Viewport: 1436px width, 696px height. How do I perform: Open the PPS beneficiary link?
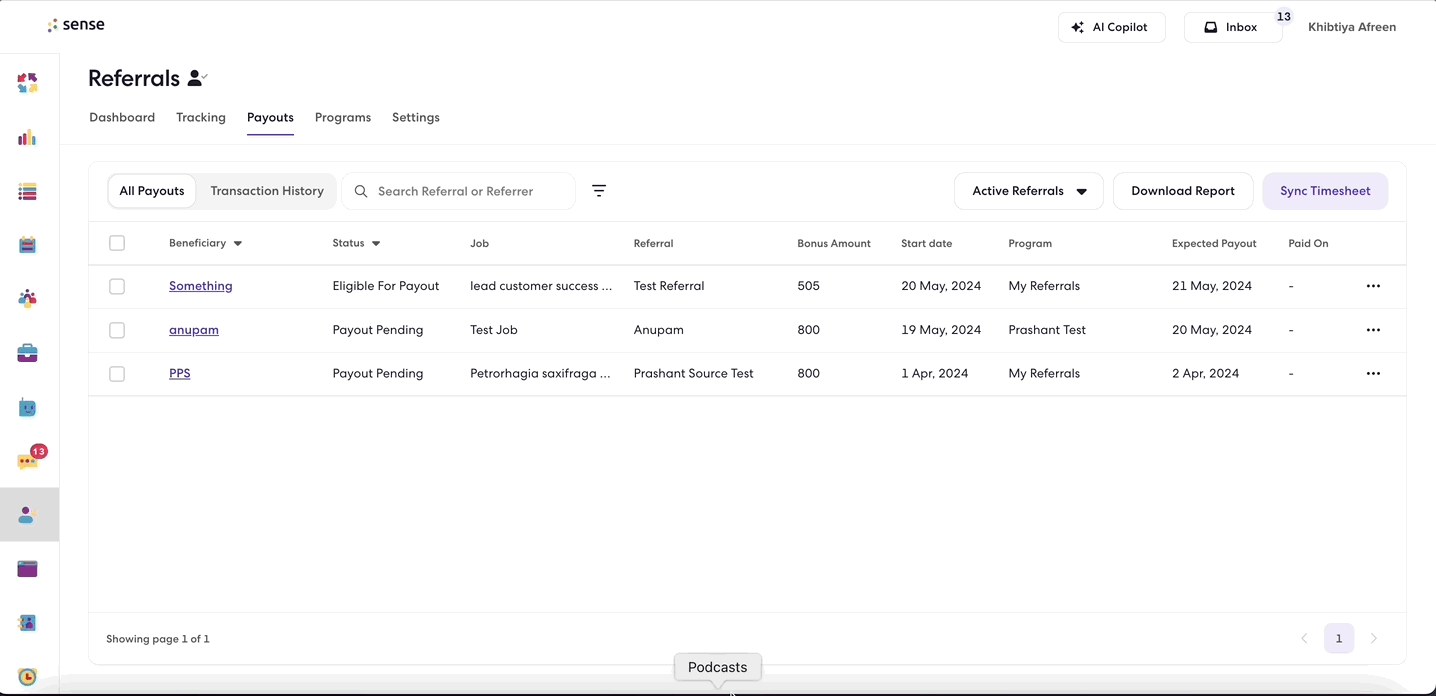pos(180,374)
